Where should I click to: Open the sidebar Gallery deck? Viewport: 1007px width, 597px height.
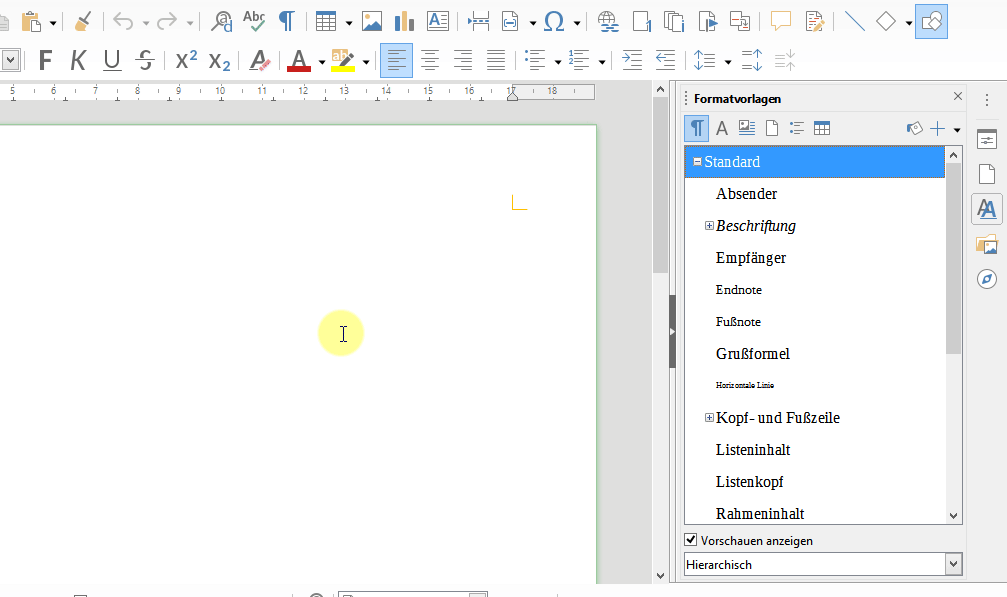(x=987, y=245)
